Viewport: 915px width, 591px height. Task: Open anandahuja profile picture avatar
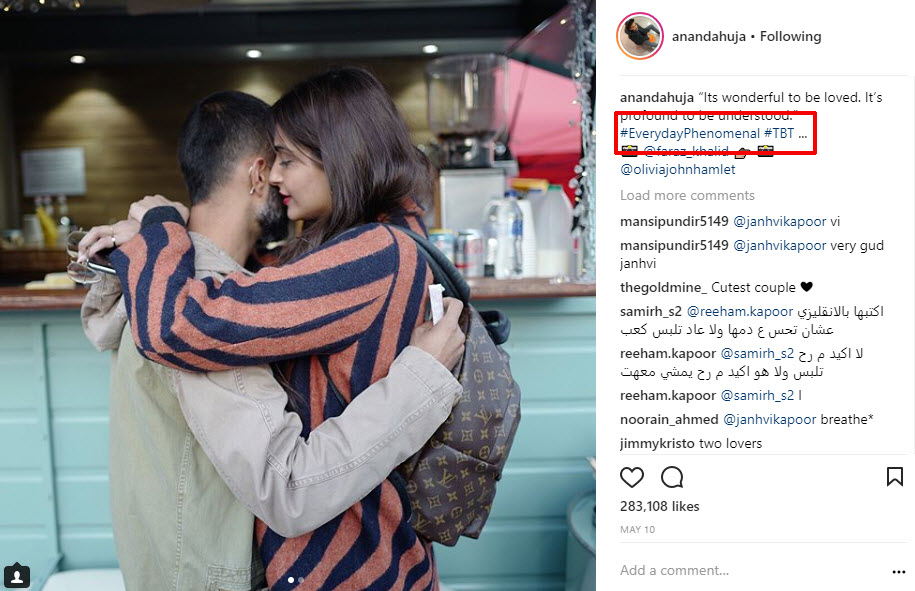coord(640,36)
